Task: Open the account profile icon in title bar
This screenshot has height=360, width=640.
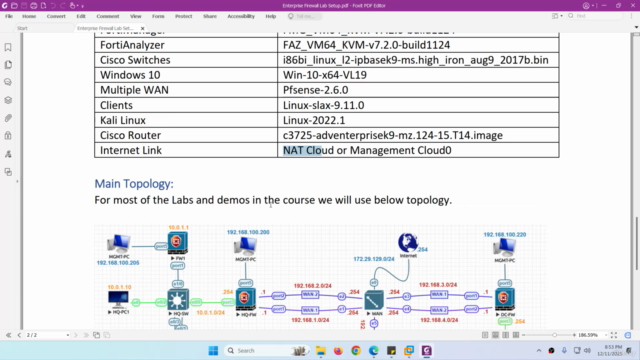Action: pos(586,6)
